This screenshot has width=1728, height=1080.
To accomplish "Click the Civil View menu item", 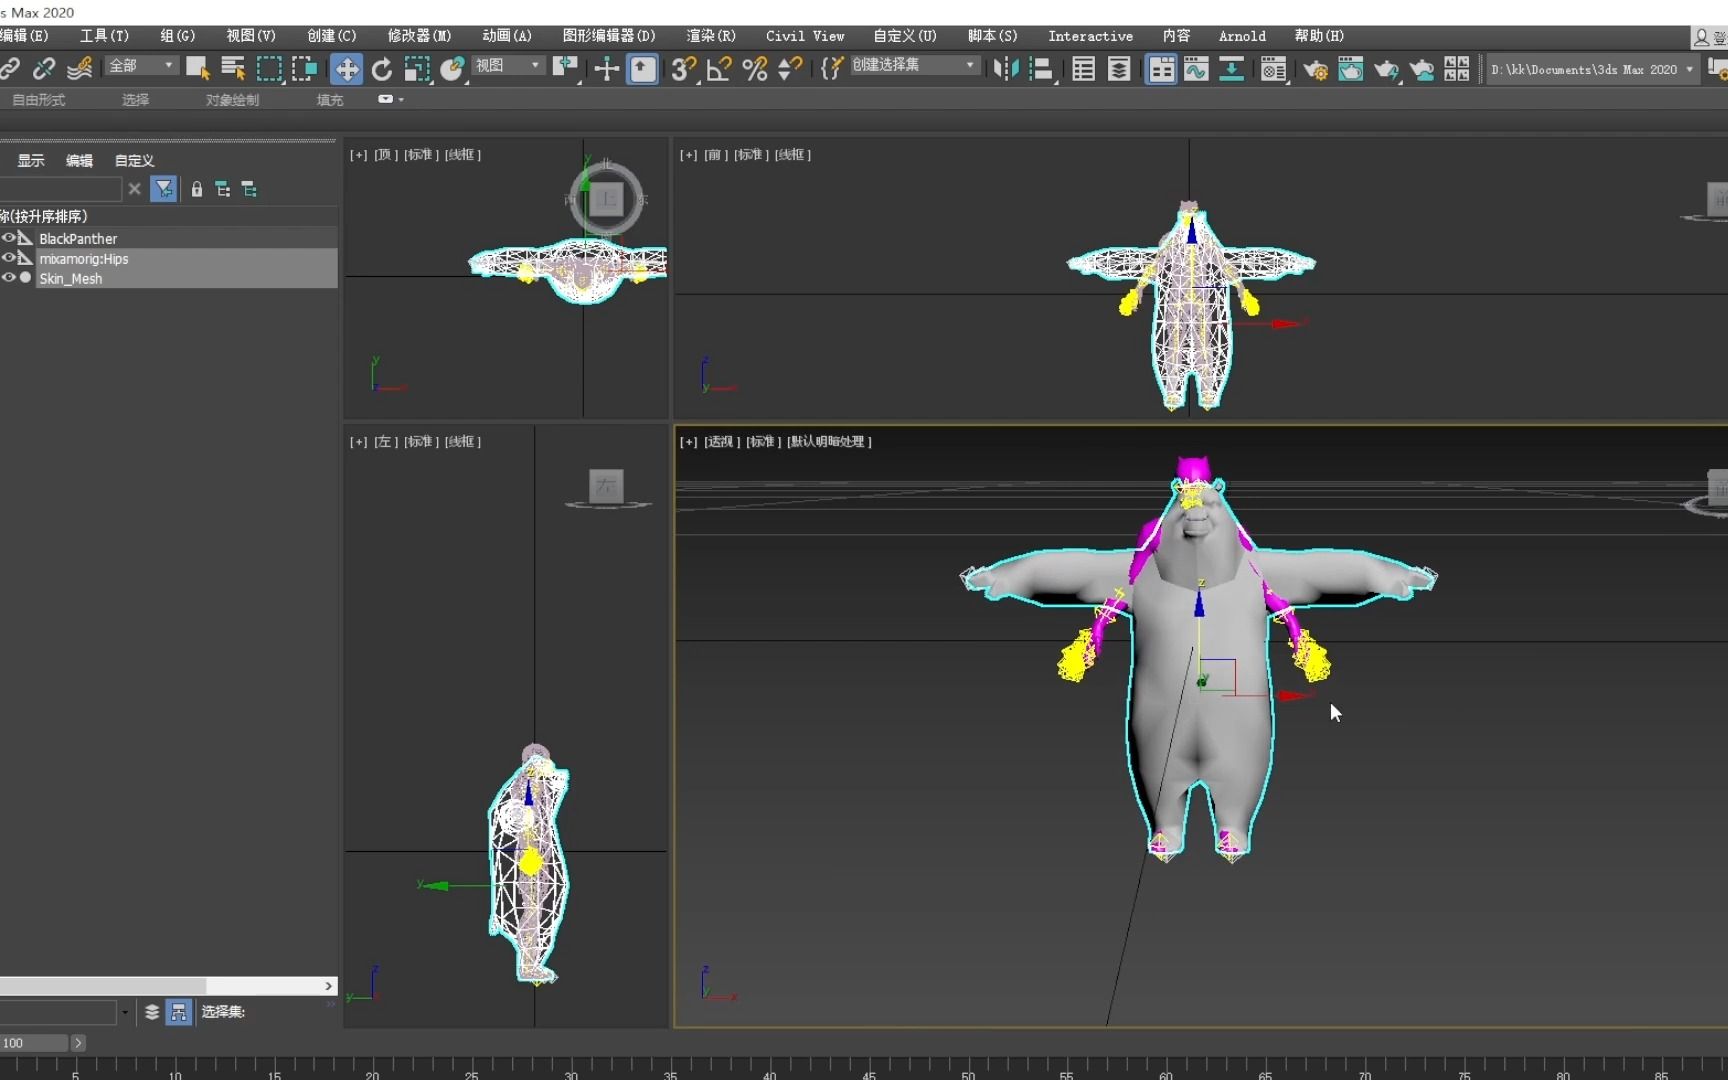I will 804,36.
